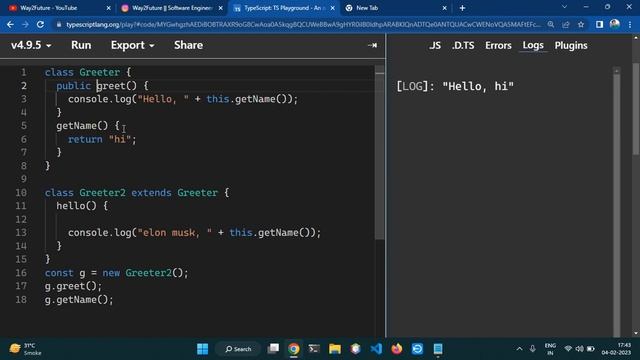640x360 pixels.
Task: Click the site lock icon in the address bar
Action: 59,24
